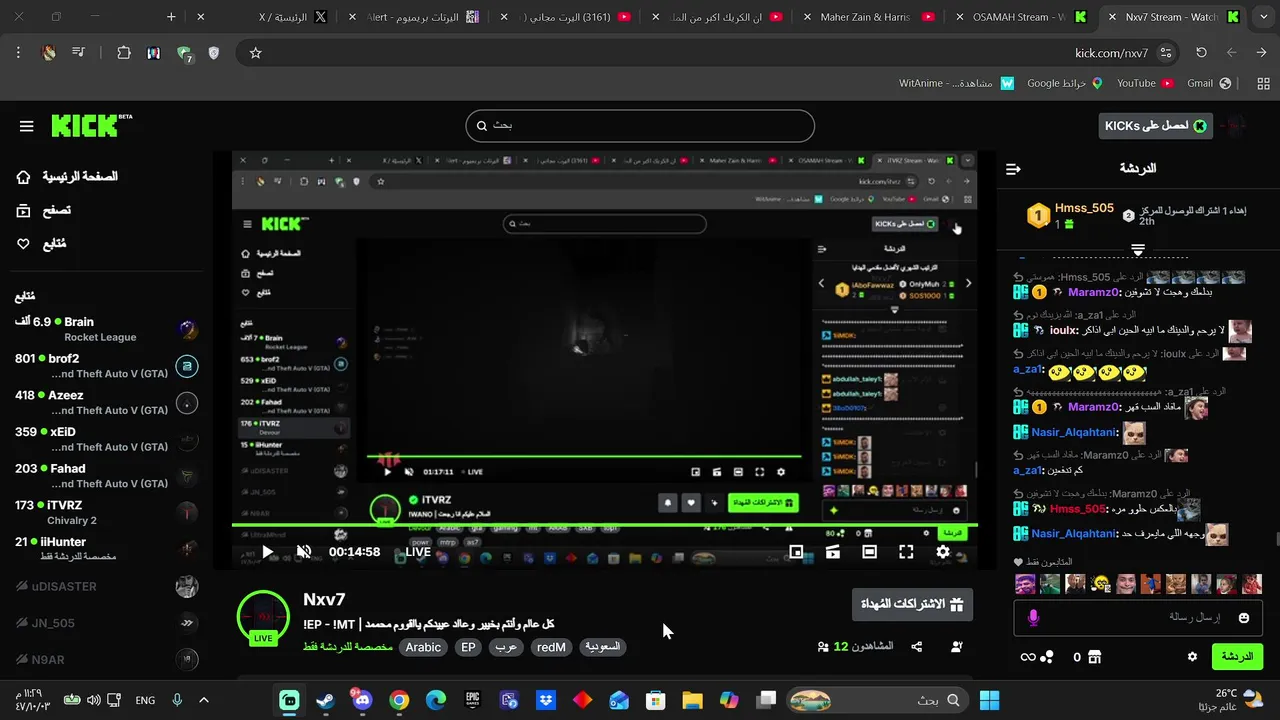Click the purple microphone chat icon

[1033, 618]
